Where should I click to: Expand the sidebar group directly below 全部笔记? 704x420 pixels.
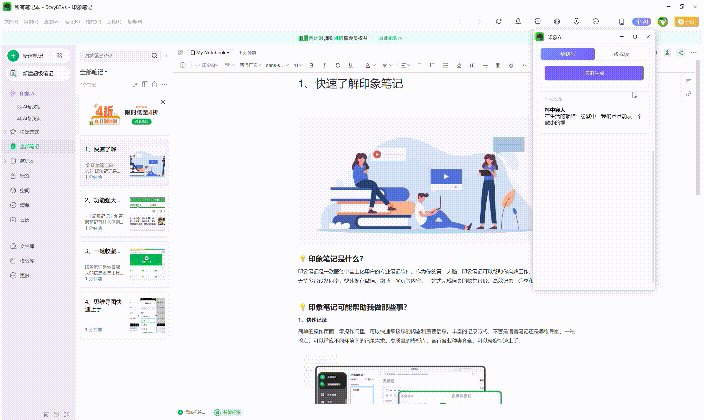point(5,161)
